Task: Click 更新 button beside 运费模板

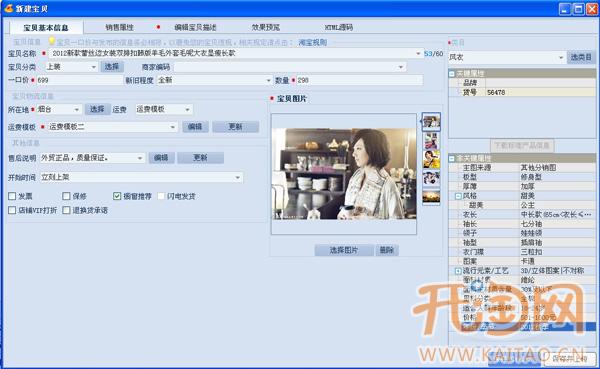Action: (235, 127)
